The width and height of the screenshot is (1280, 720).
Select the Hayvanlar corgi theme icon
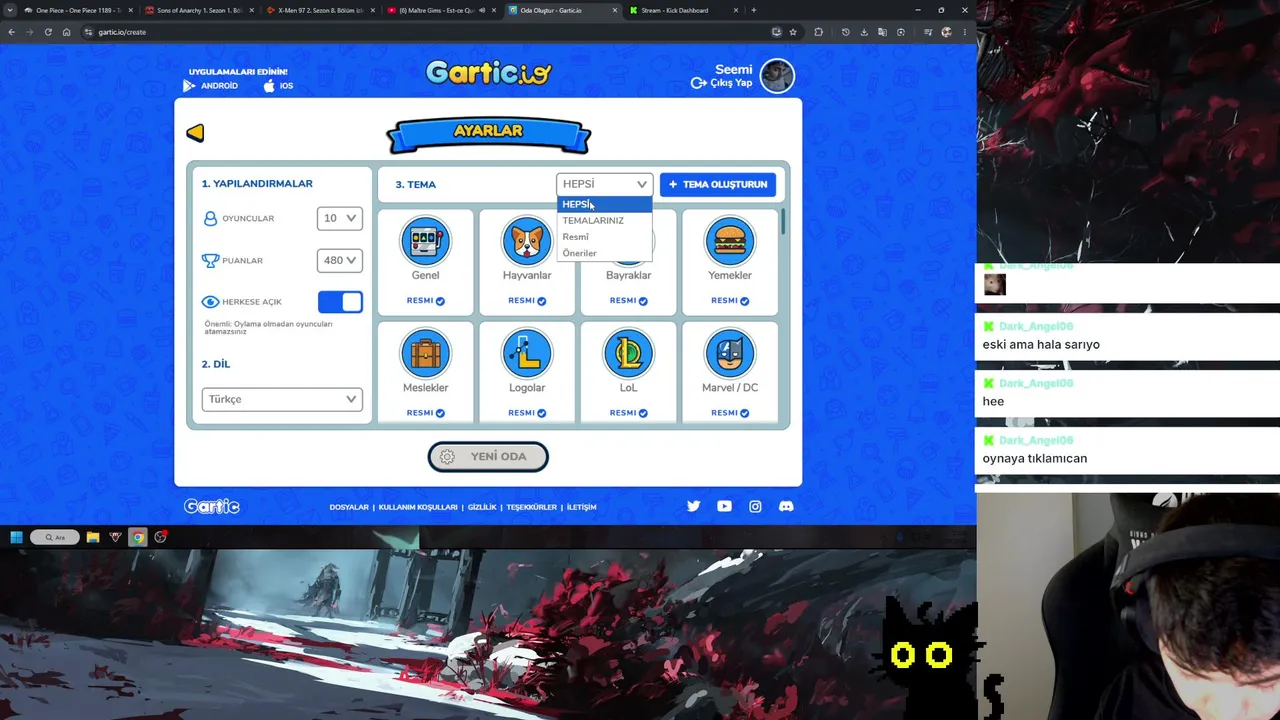[x=527, y=241]
